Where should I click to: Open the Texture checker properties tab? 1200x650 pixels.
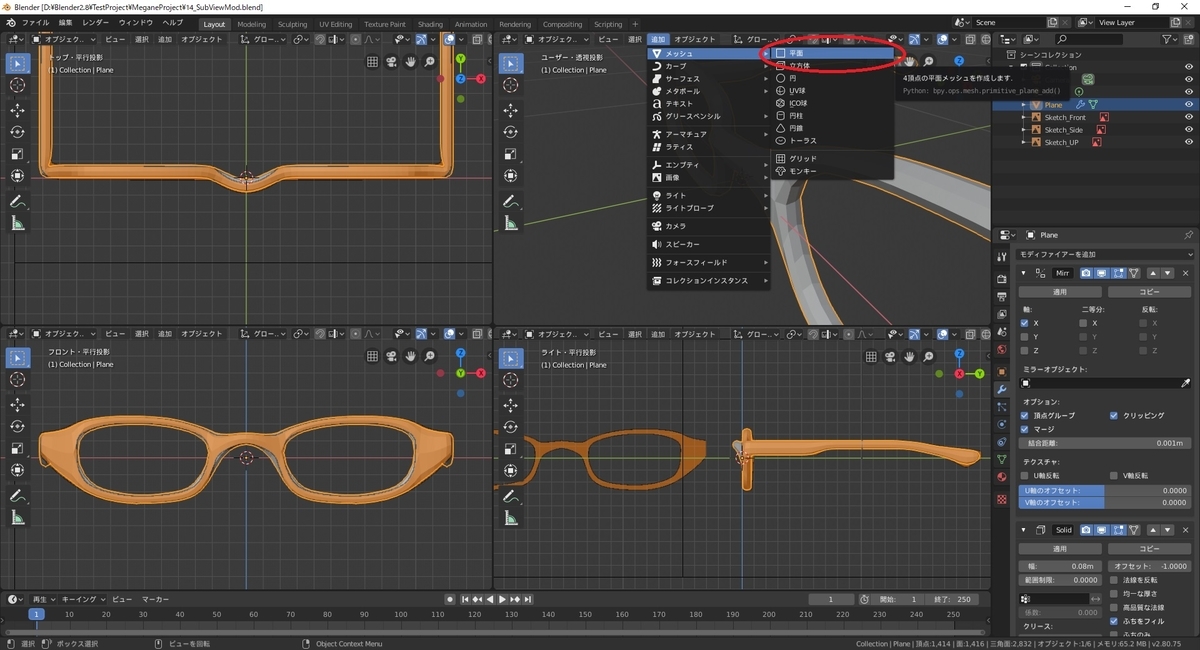(x=1002, y=498)
